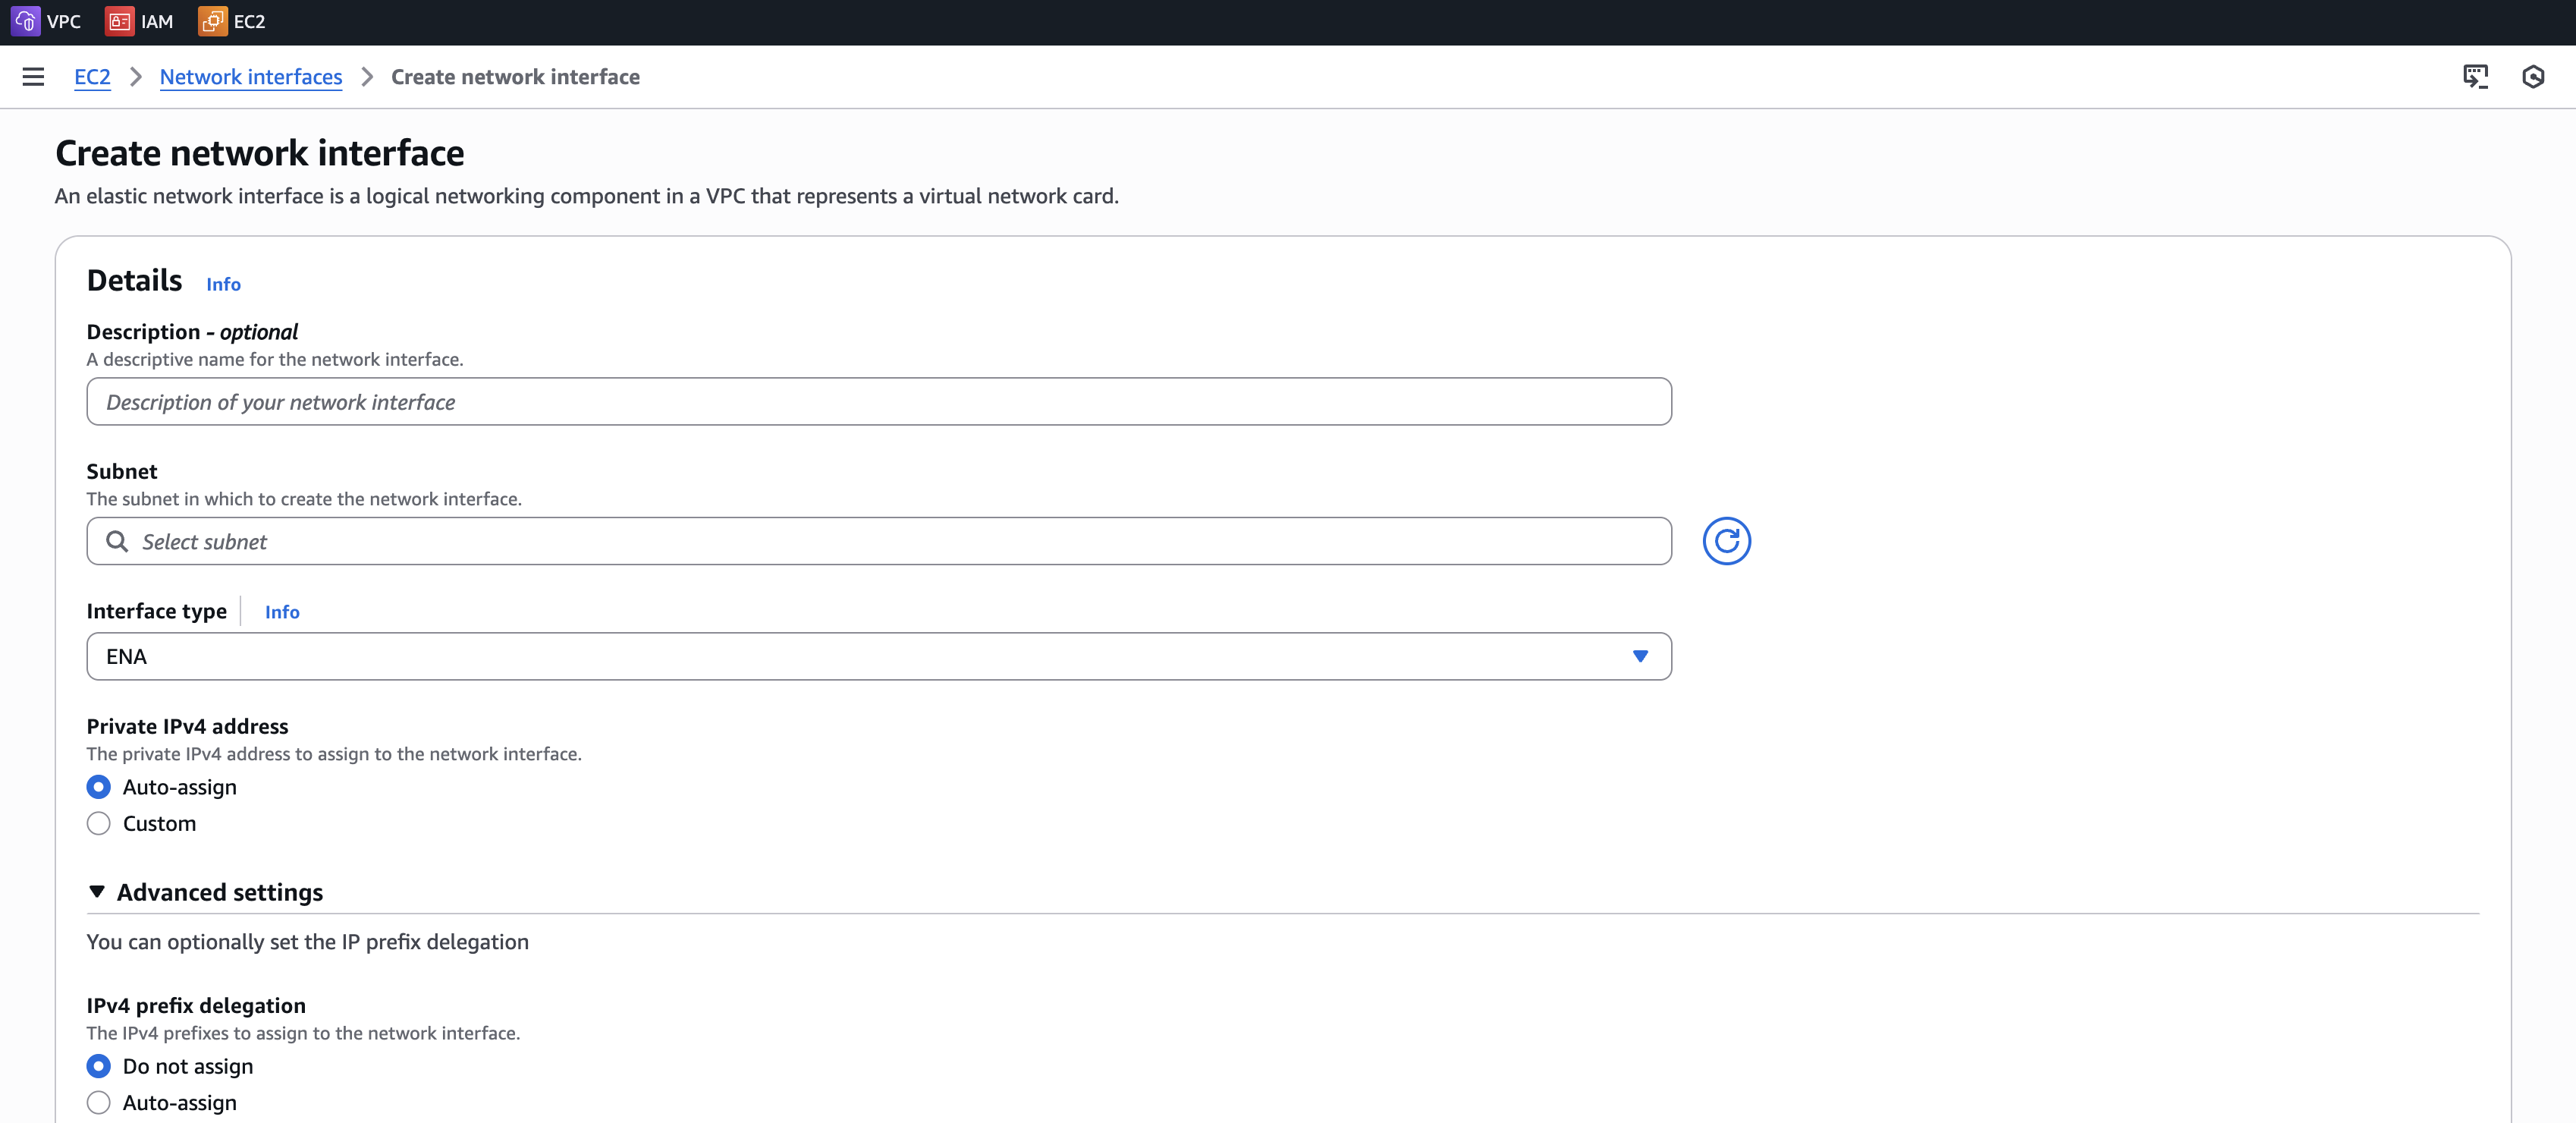Open the Select subnet dropdown
The image size is (2576, 1123).
pyautogui.click(x=878, y=541)
